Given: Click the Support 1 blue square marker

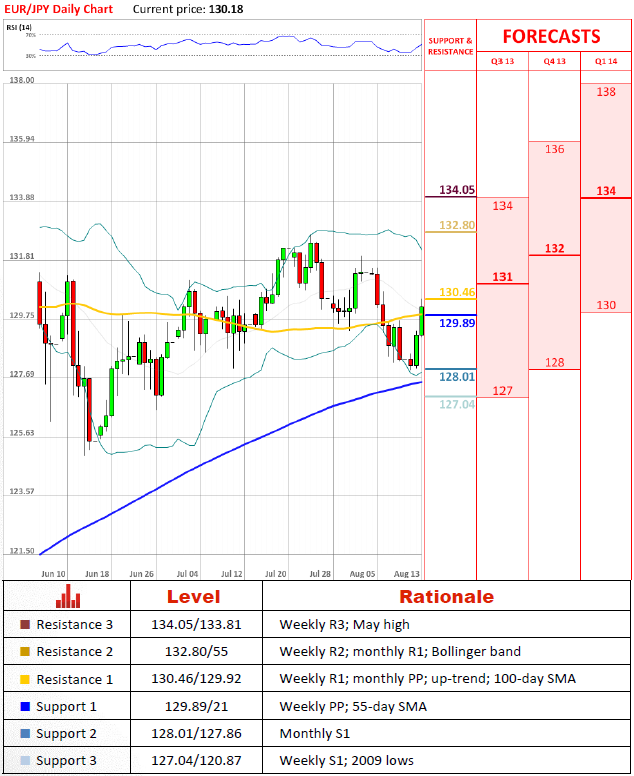Looking at the screenshot, I should [25, 706].
